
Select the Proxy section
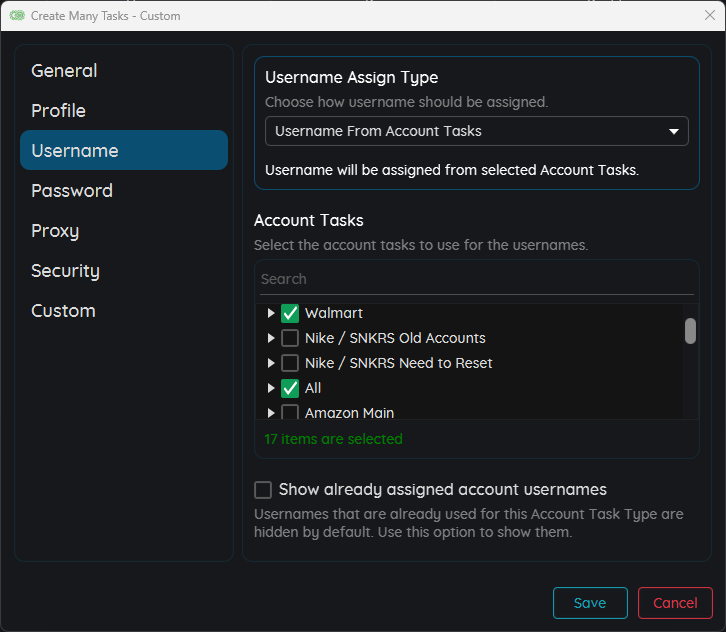tap(55, 231)
